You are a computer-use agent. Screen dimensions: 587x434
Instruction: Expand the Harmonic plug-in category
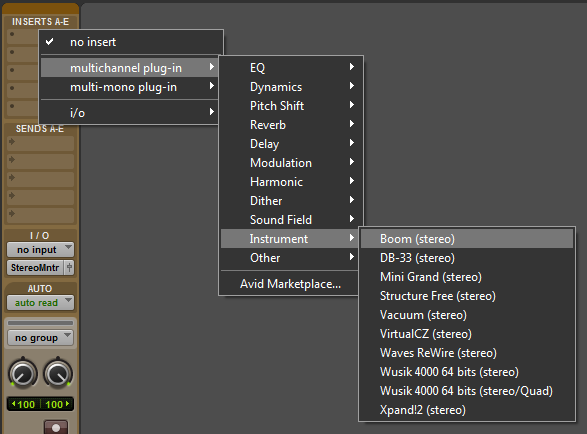[x=291, y=182]
